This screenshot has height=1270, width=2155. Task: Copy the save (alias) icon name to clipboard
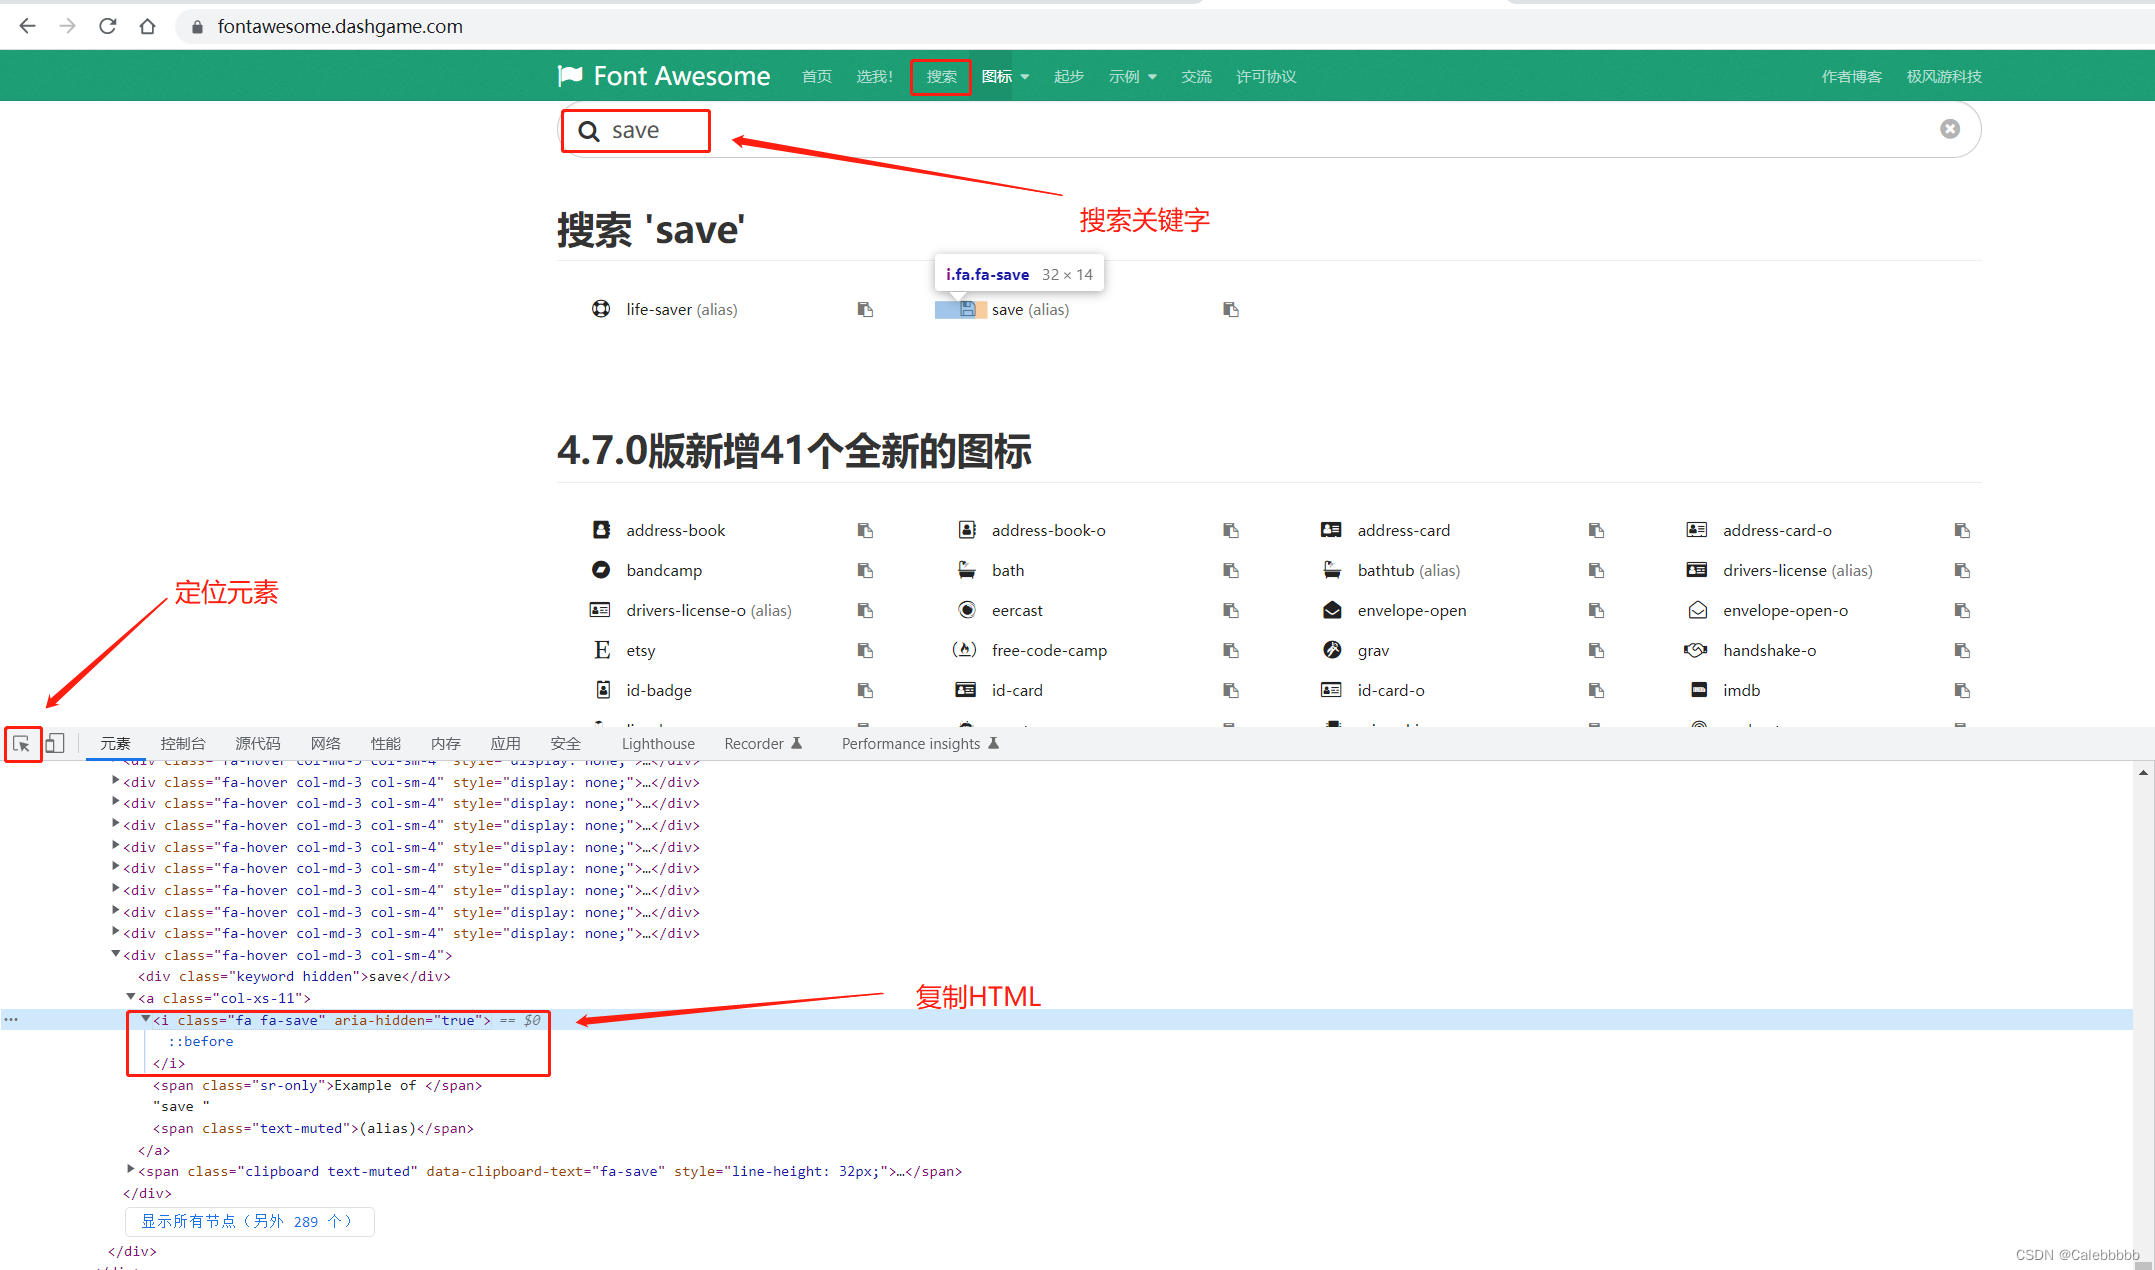pyautogui.click(x=1231, y=309)
